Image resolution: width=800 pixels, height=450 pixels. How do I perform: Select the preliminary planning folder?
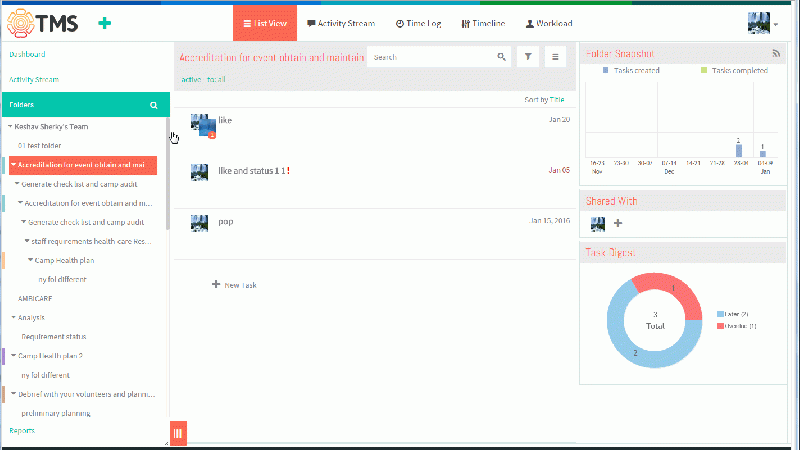[56, 413]
